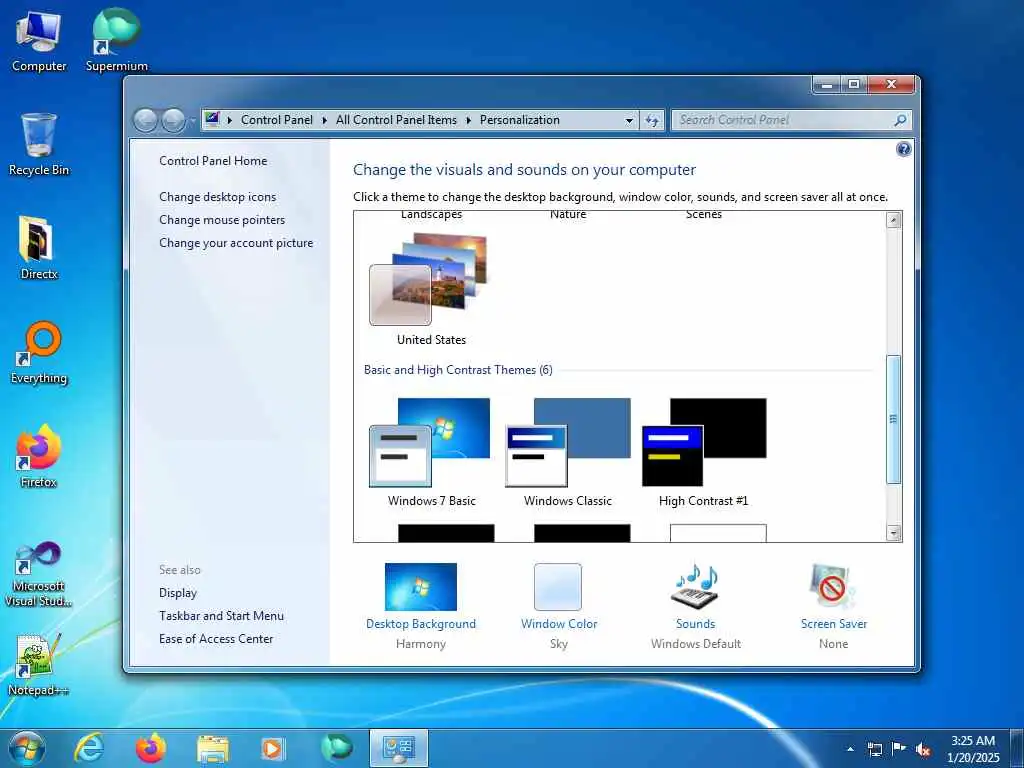Select the United States theme
Image resolution: width=1024 pixels, height=768 pixels.
pyautogui.click(x=431, y=289)
